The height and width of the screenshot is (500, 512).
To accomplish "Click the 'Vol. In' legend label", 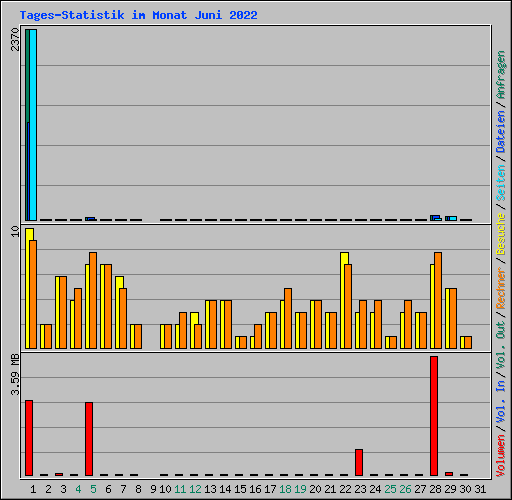I will 501,402.
